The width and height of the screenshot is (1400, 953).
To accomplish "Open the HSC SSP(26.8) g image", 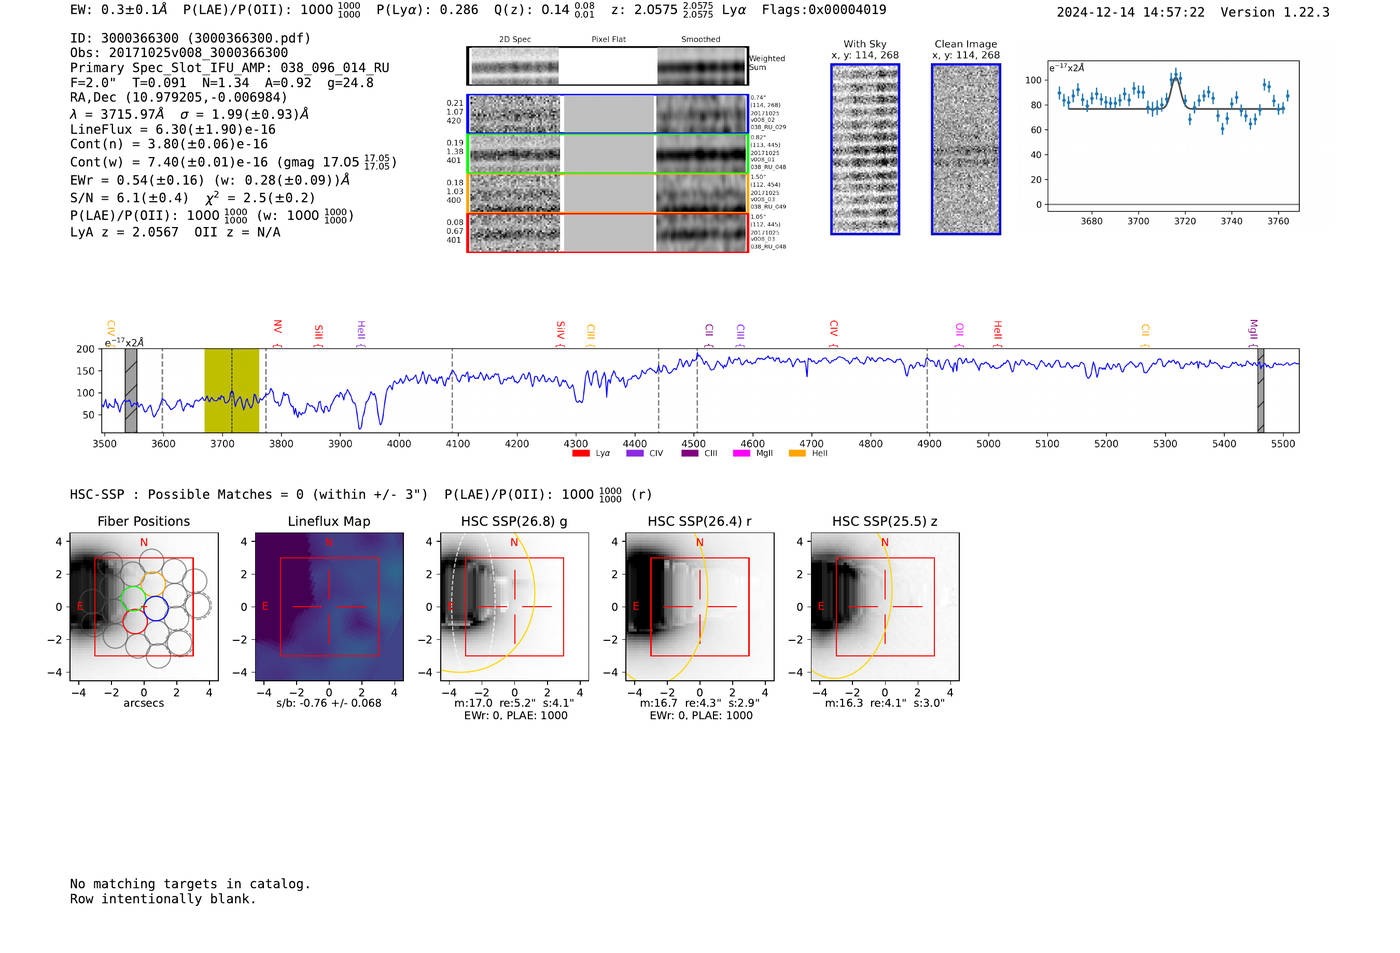I will (514, 607).
